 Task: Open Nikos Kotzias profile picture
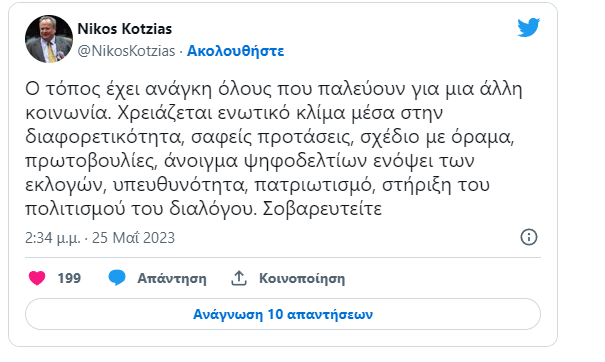point(49,39)
